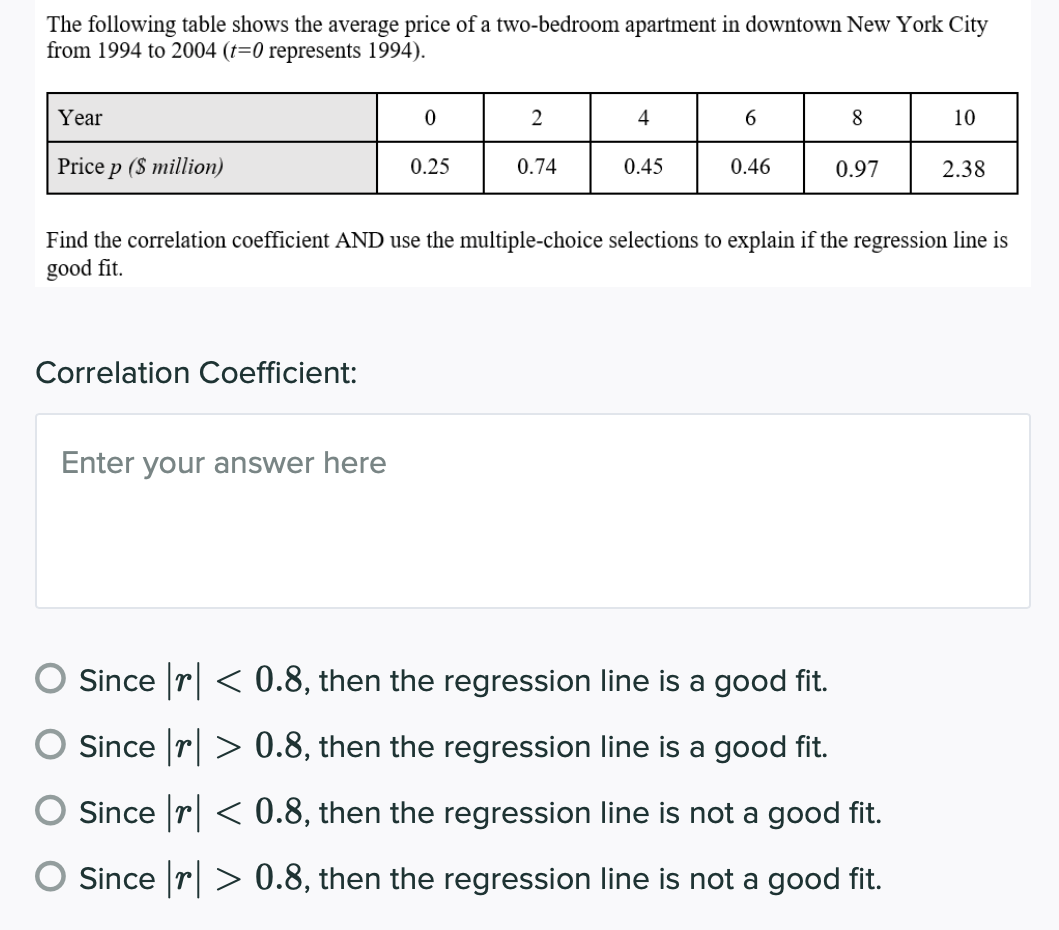1059x930 pixels.
Task: Click the 0.25 price cell
Action: pyautogui.click(x=430, y=167)
